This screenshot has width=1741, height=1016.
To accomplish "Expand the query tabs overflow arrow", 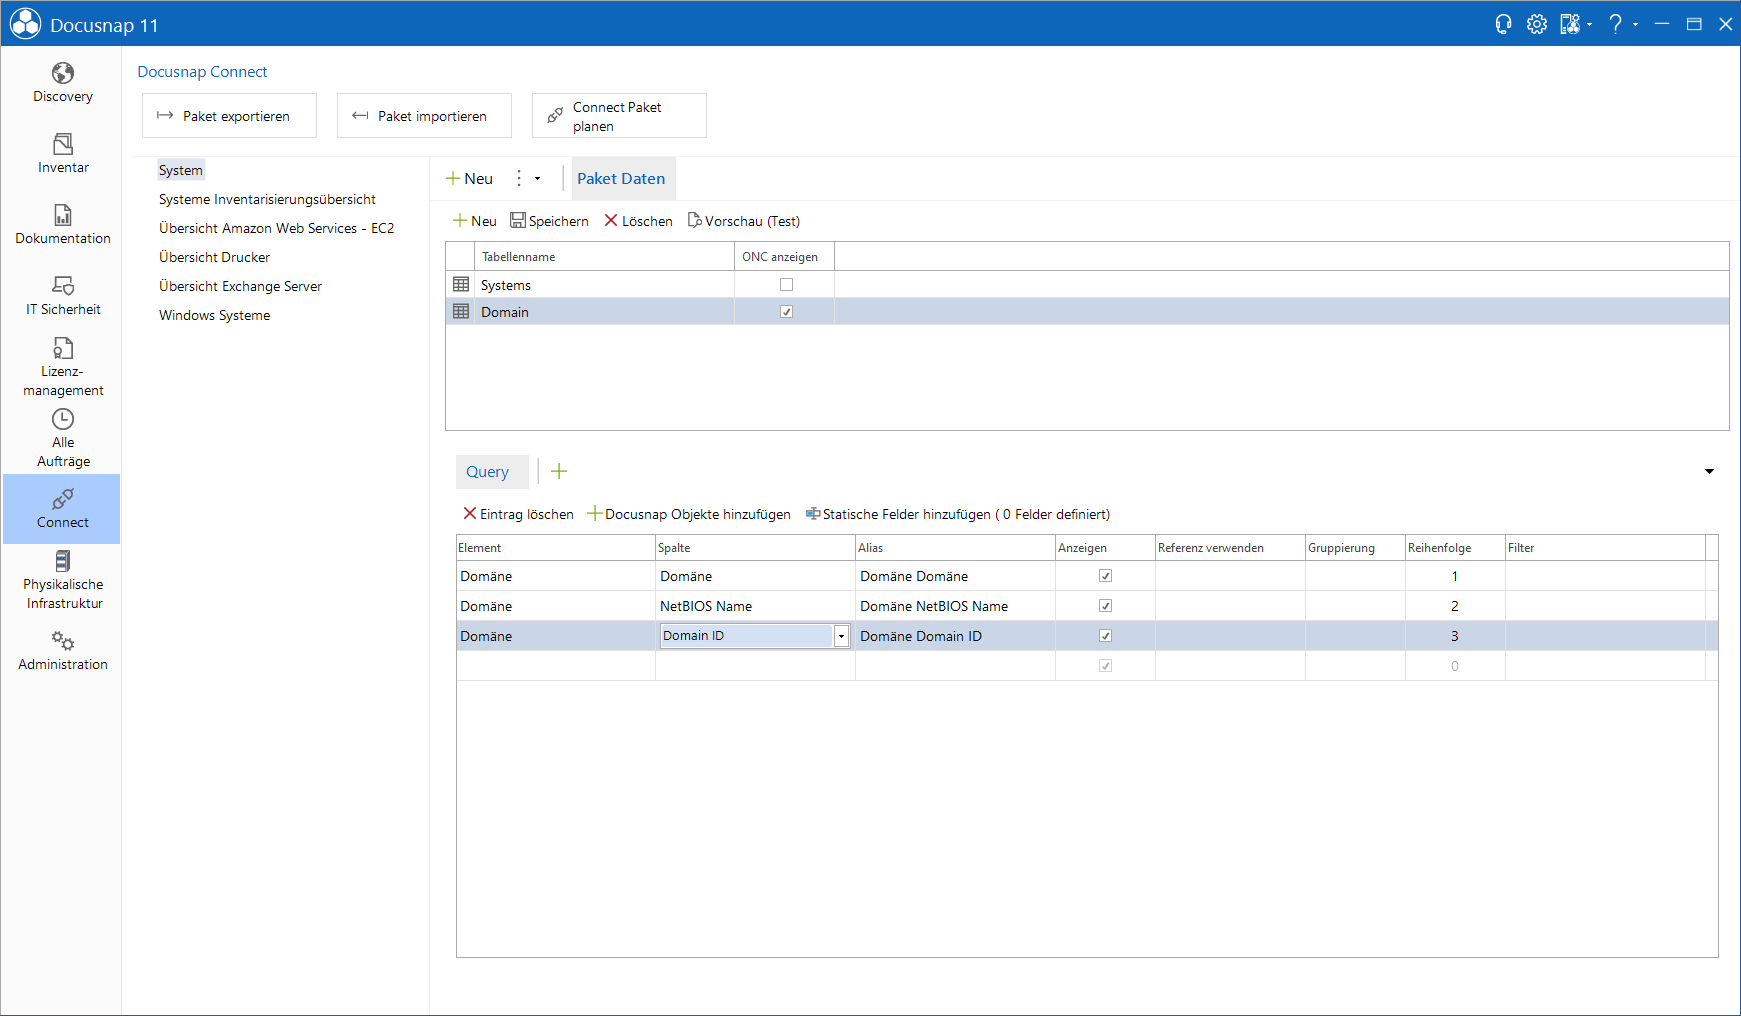I will (x=1709, y=471).
